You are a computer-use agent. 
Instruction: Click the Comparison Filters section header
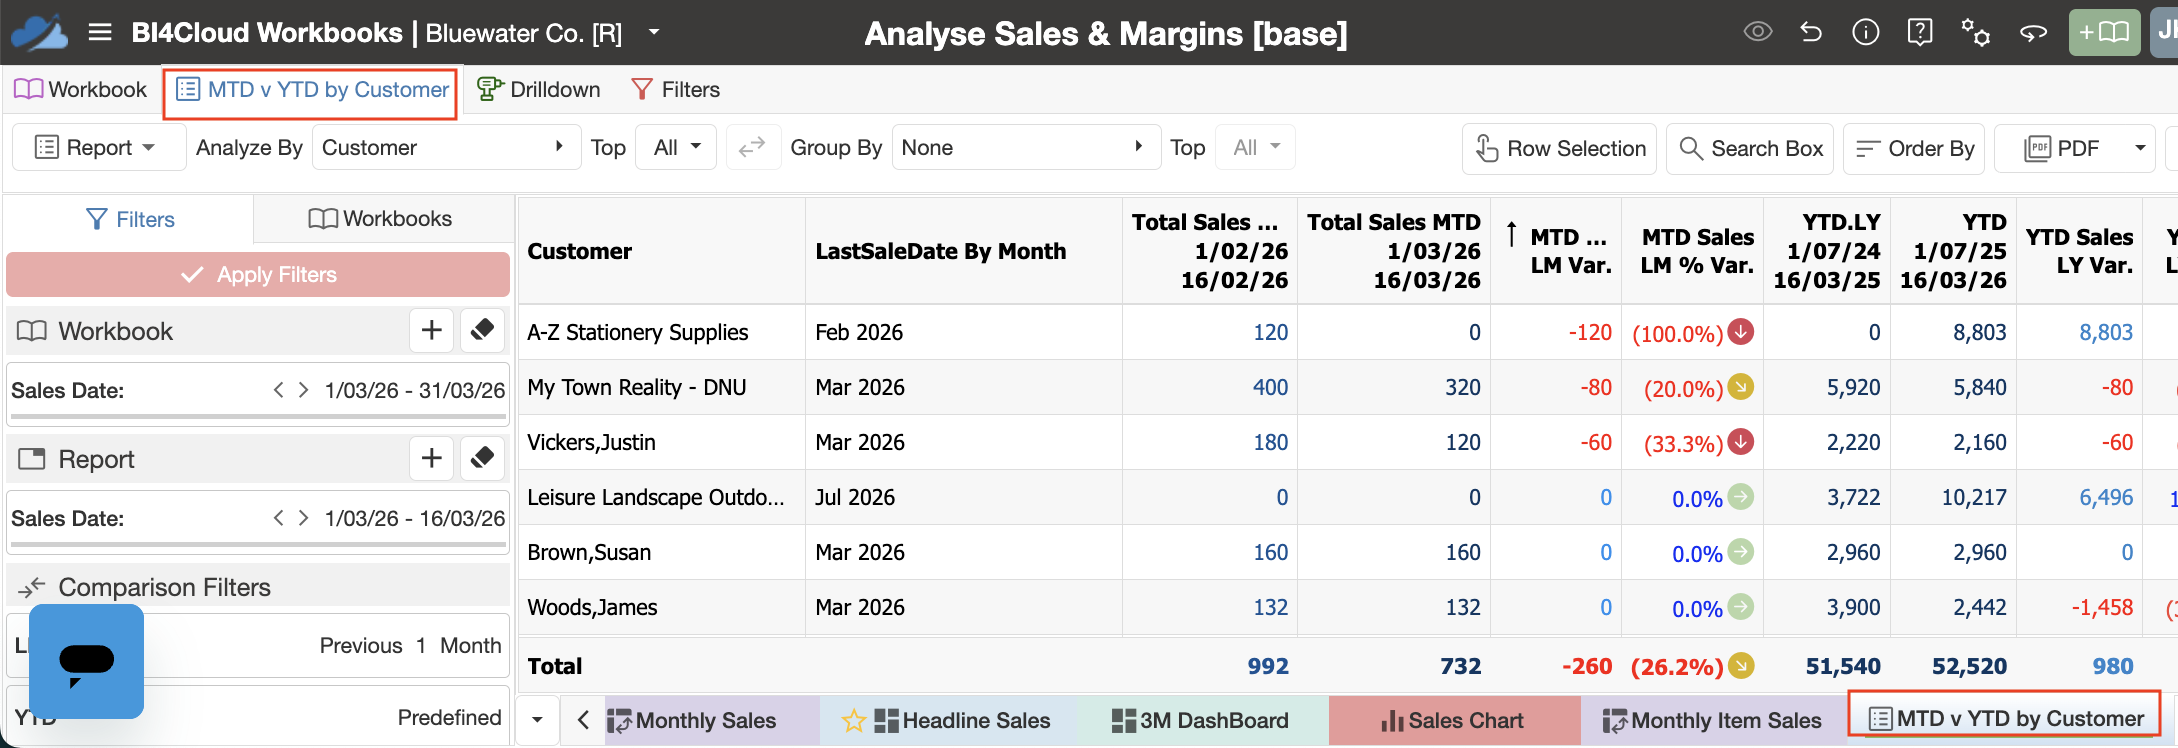(258, 587)
